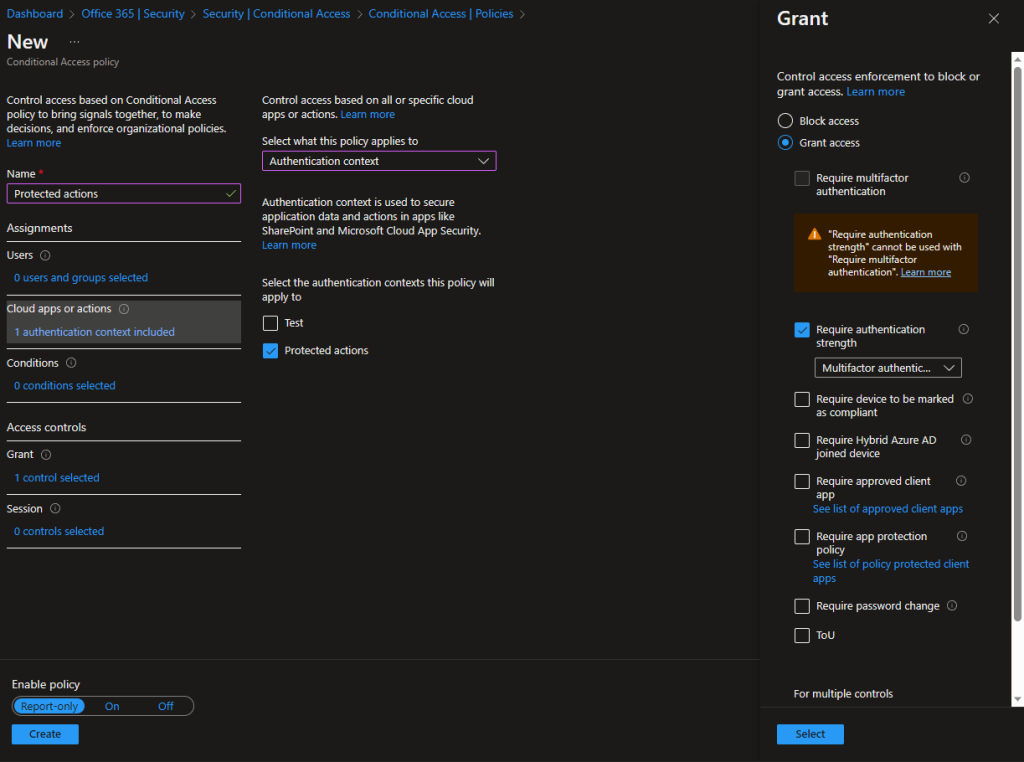Click the policy Name input field

(x=123, y=193)
